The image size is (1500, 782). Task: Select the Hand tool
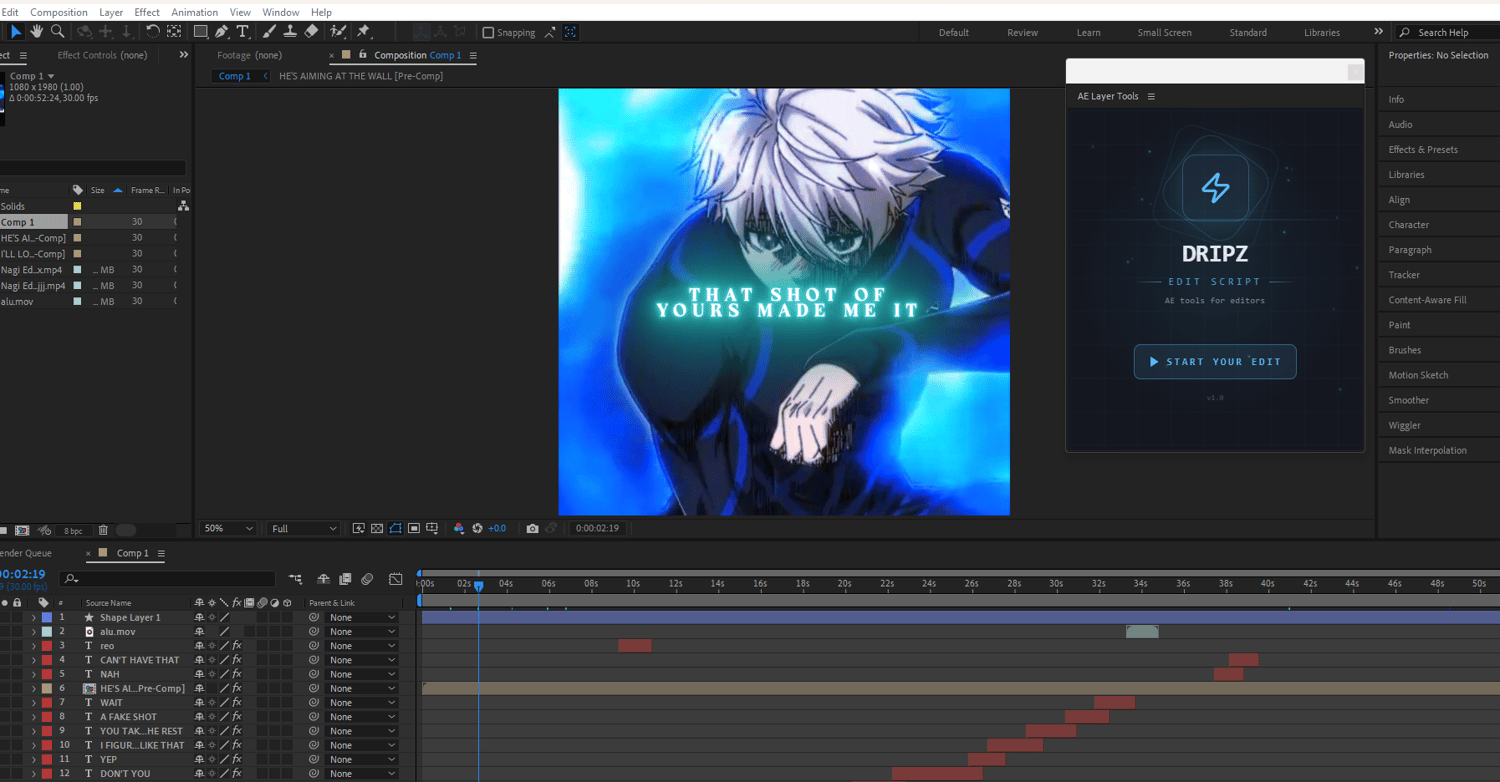[x=37, y=32]
